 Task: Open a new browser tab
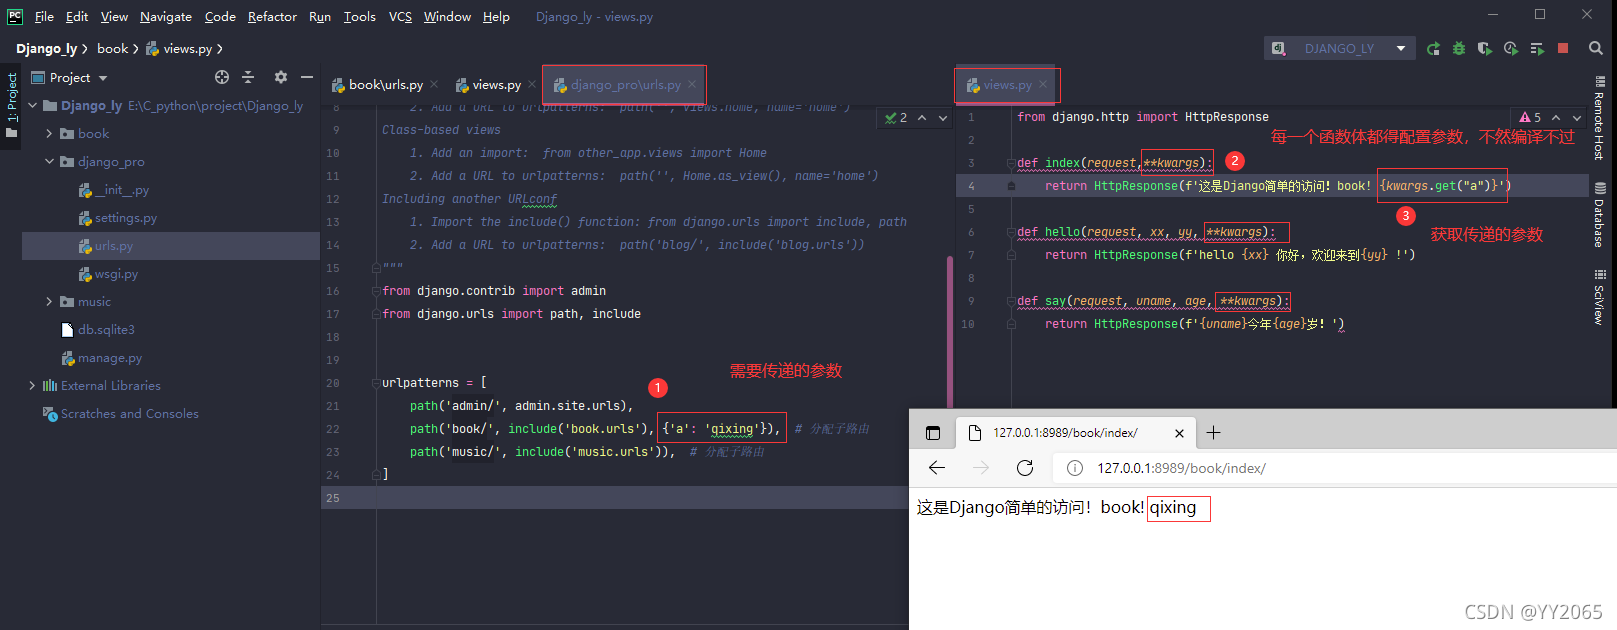coord(1214,433)
